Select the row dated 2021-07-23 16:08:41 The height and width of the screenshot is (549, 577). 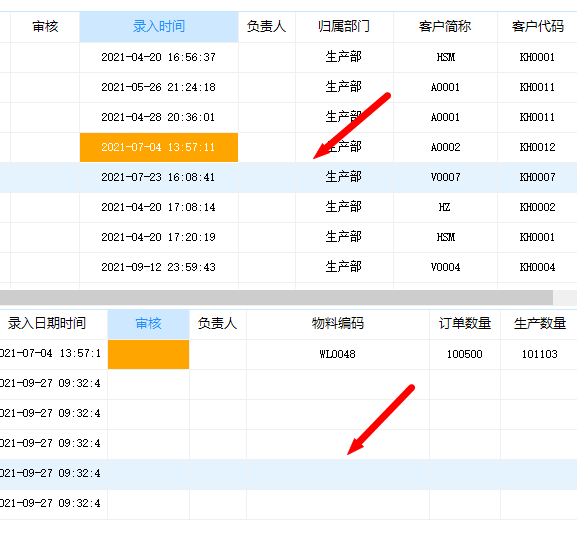pyautogui.click(x=288, y=177)
